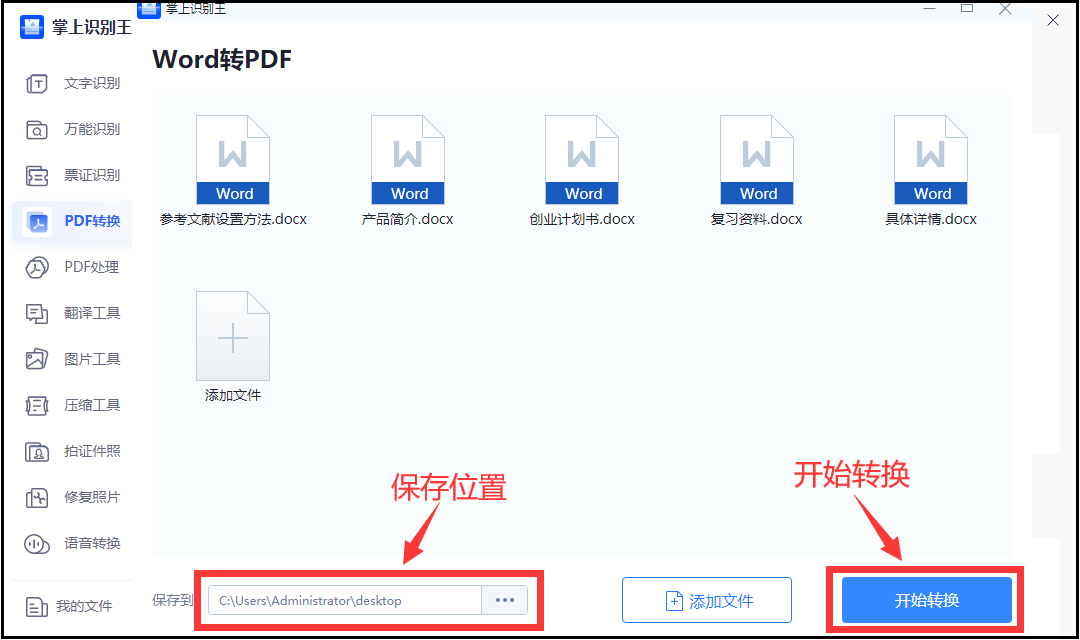The width and height of the screenshot is (1080, 640).
Task: Click the 压缩工具 menu label
Action: point(92,405)
